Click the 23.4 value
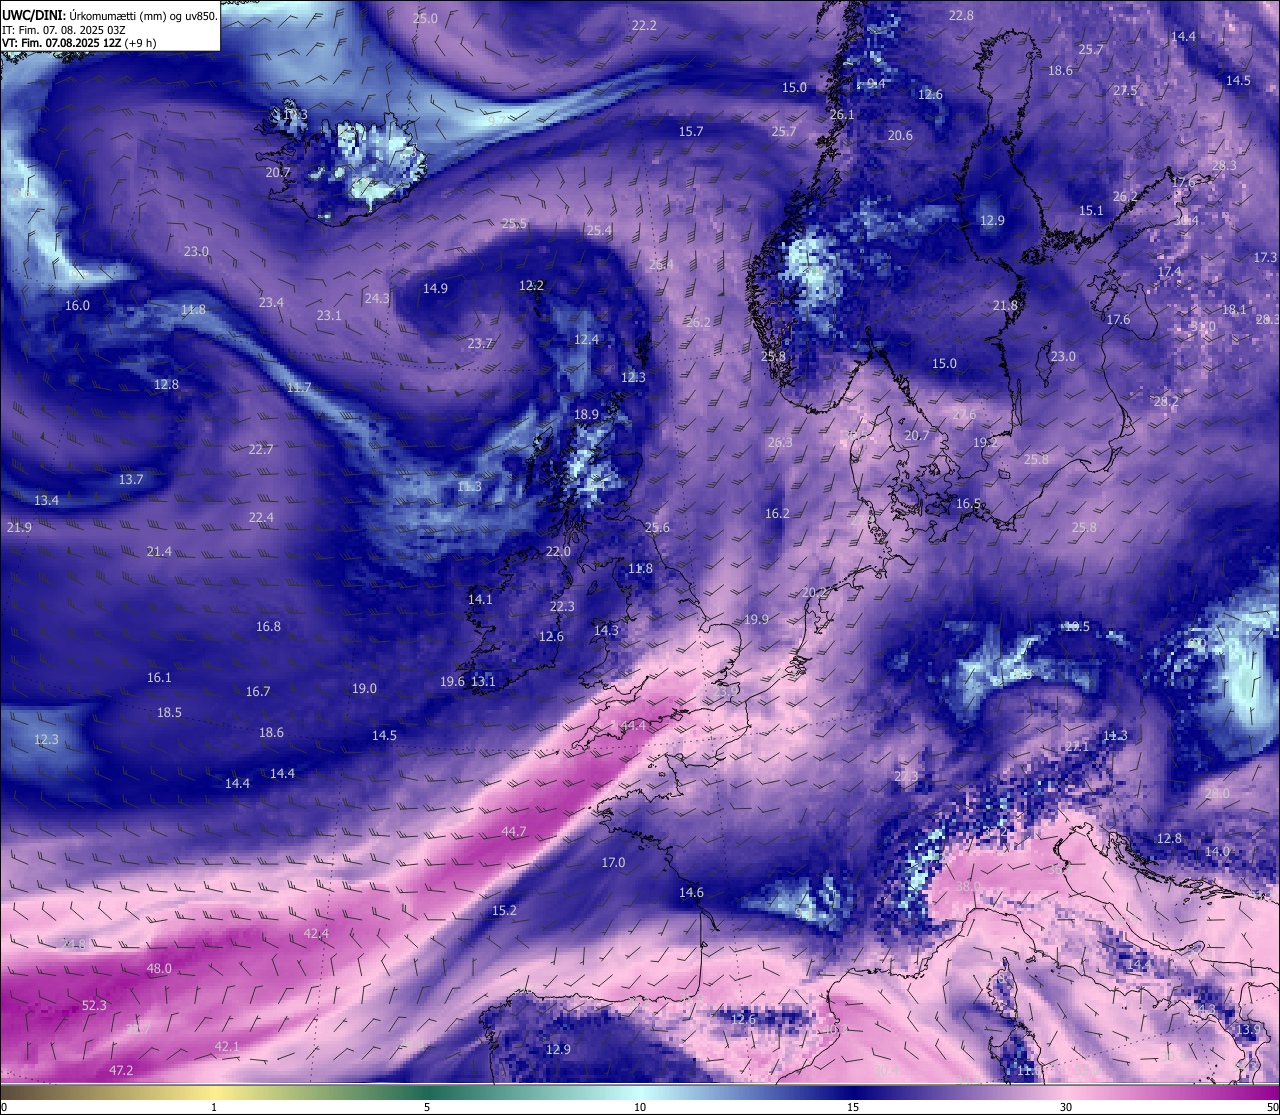This screenshot has height=1115, width=1280. (x=271, y=303)
